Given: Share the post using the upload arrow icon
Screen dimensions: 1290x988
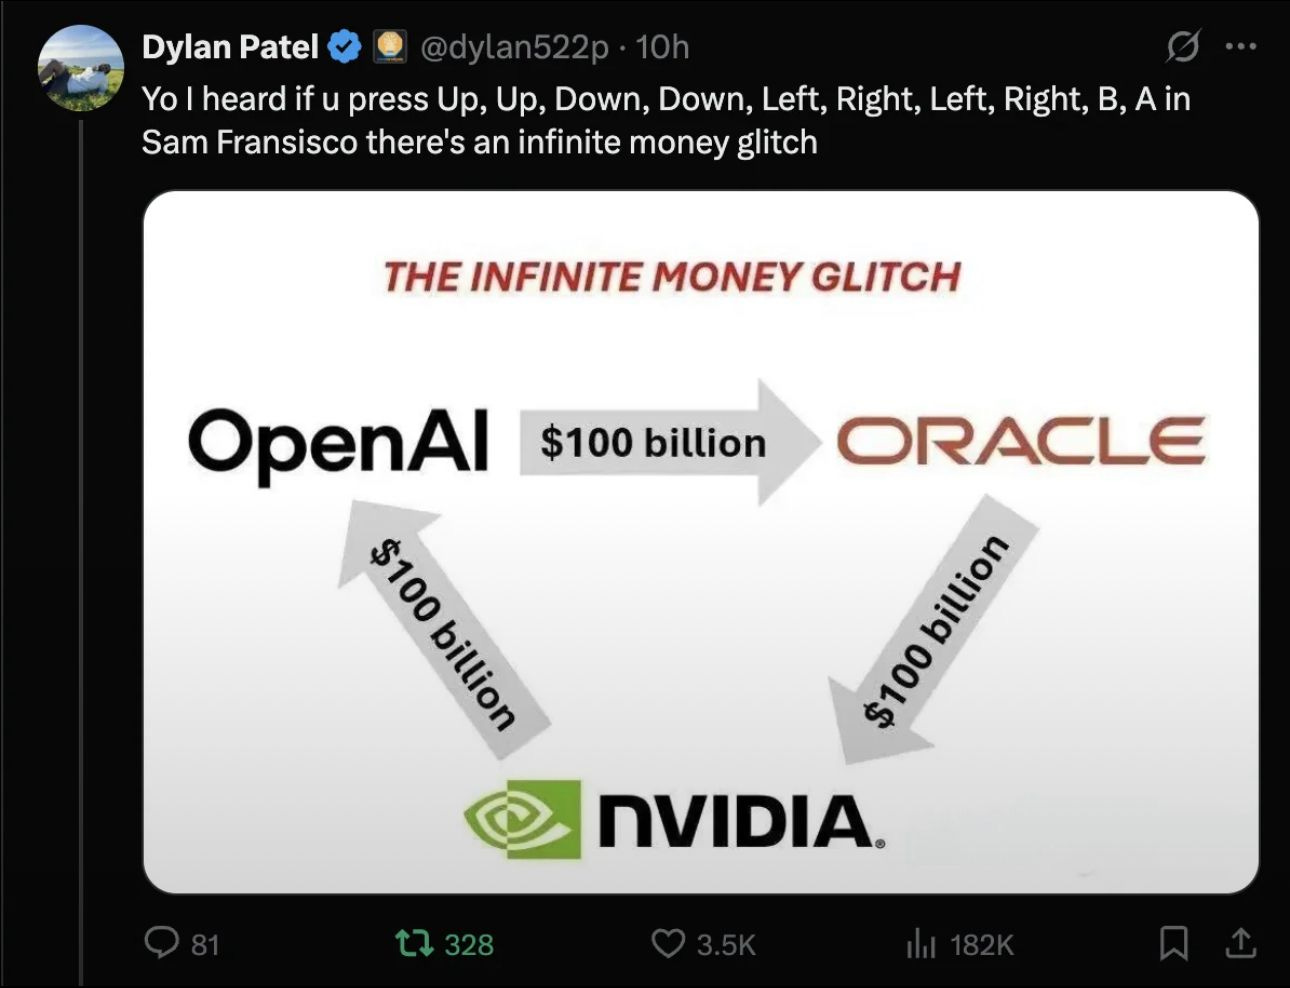Looking at the screenshot, I should pos(1240,942).
